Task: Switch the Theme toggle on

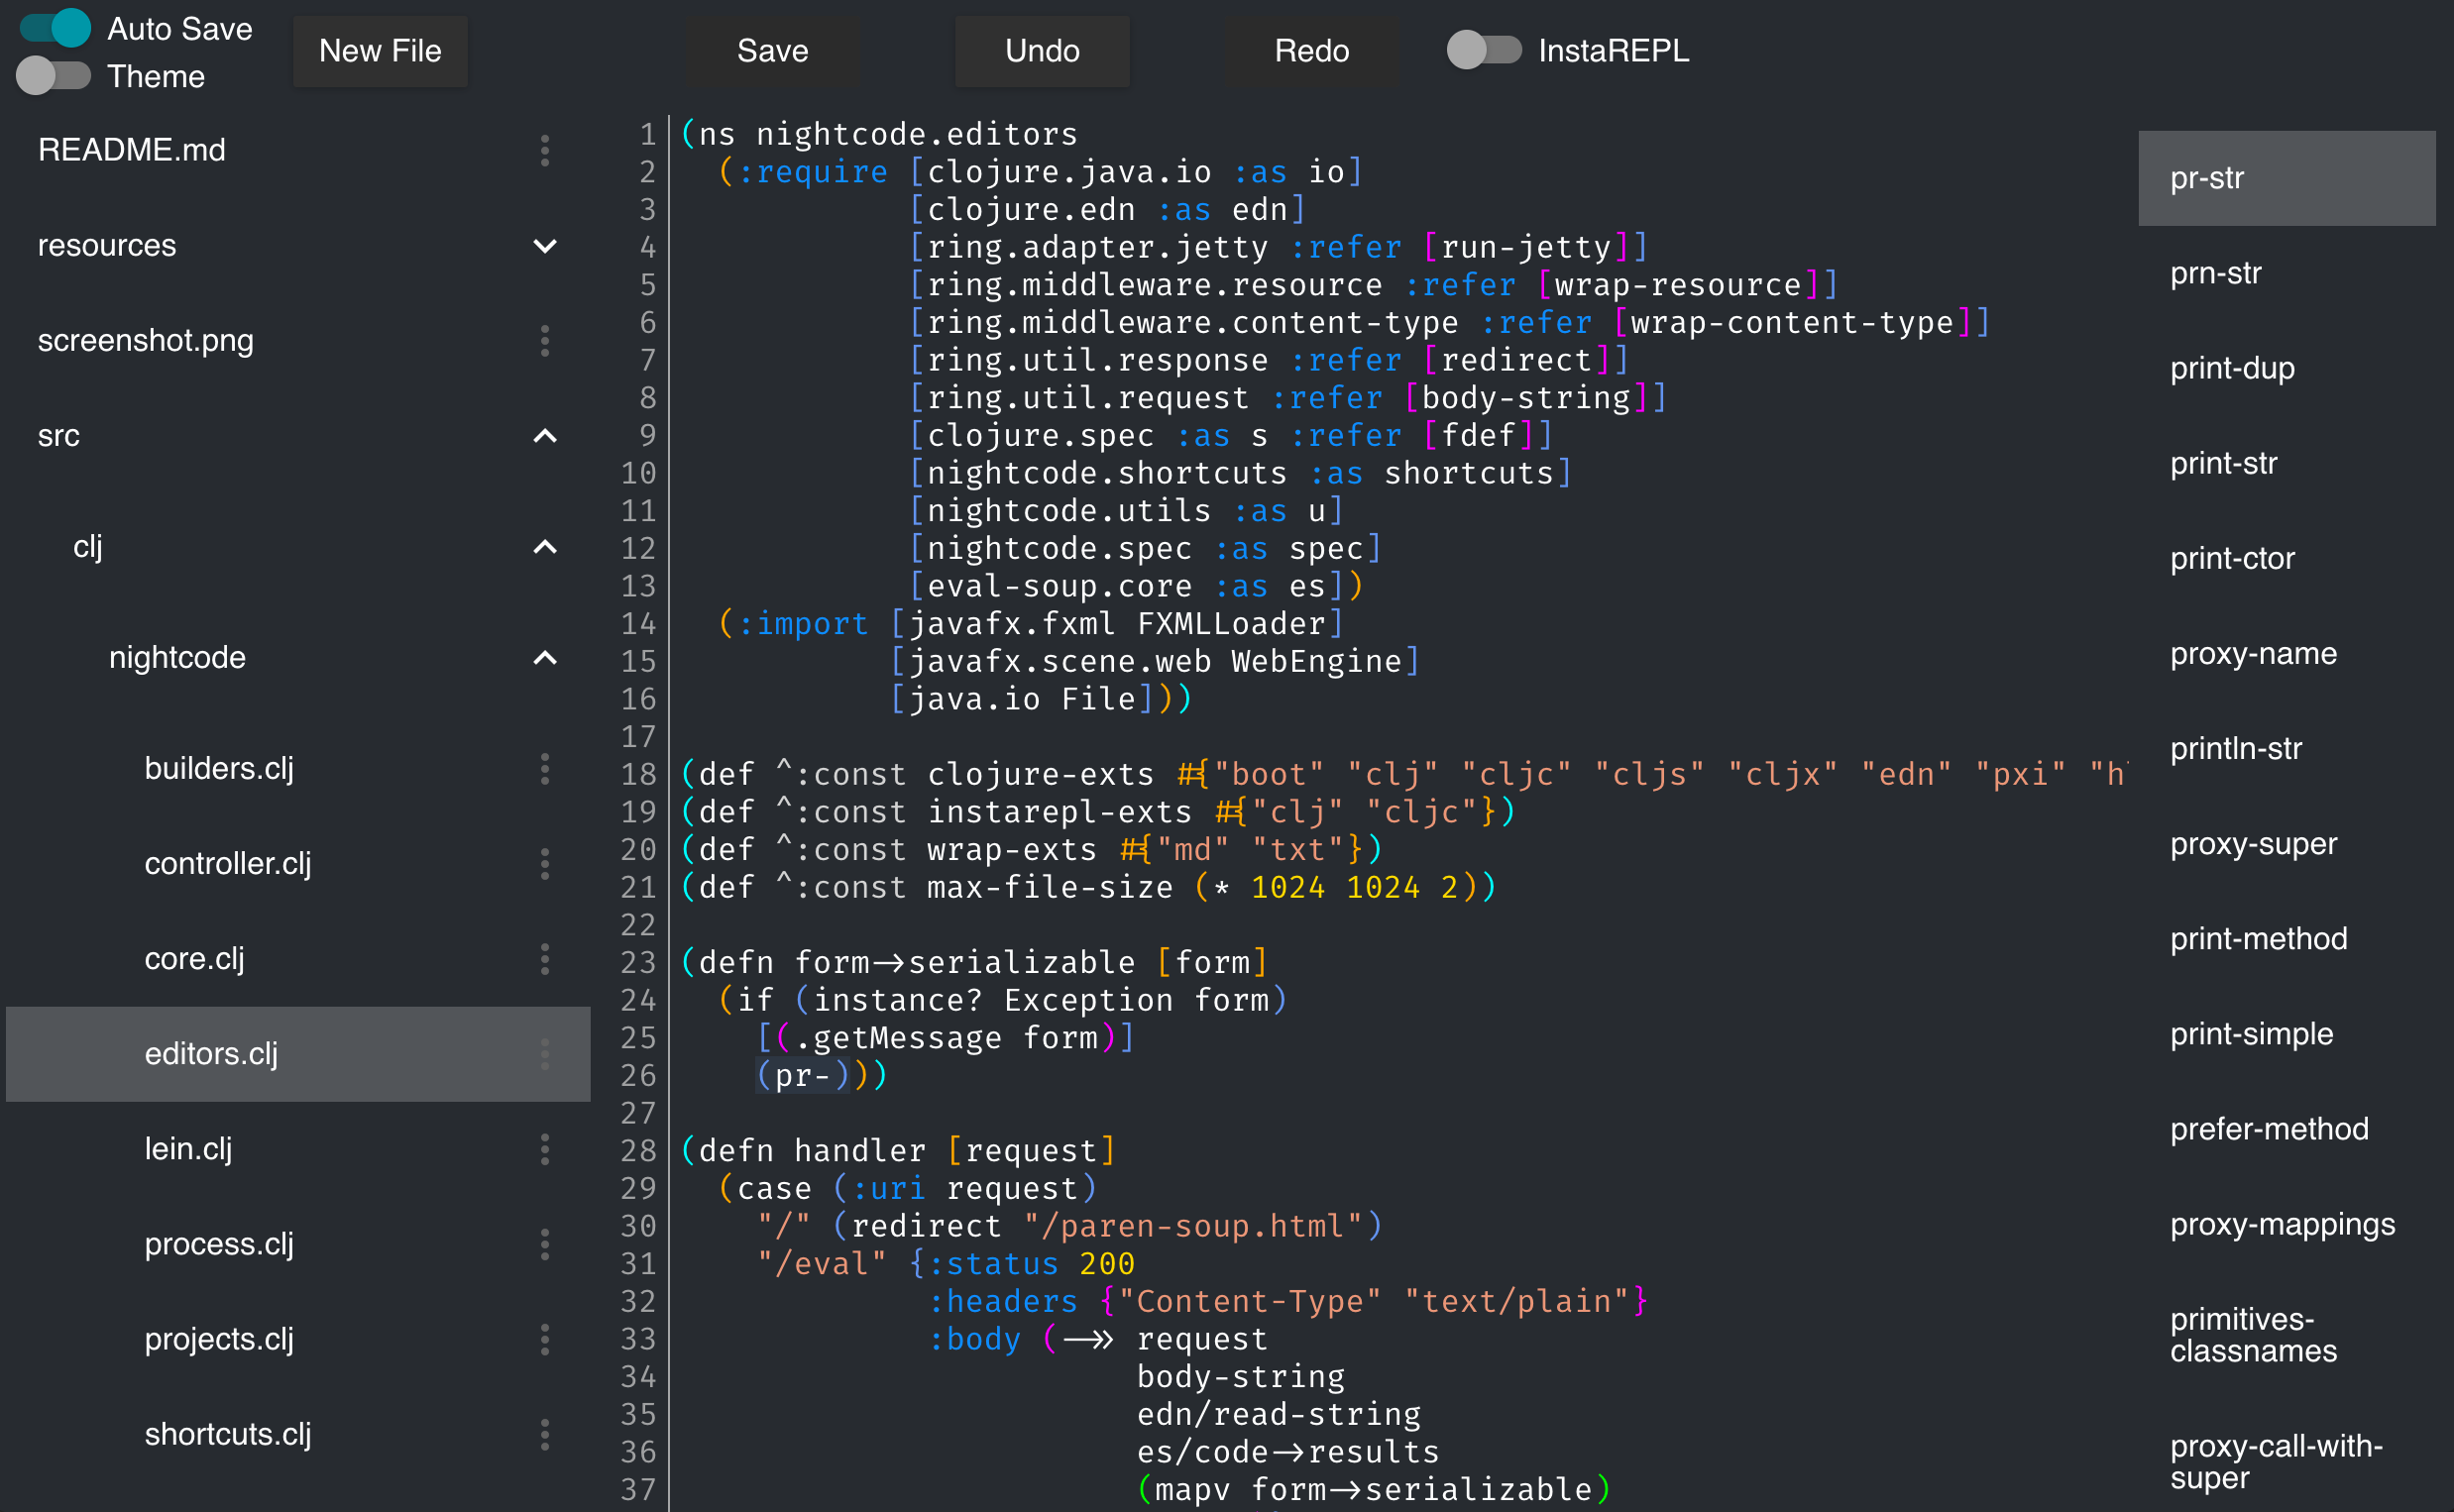Action: coord(55,76)
